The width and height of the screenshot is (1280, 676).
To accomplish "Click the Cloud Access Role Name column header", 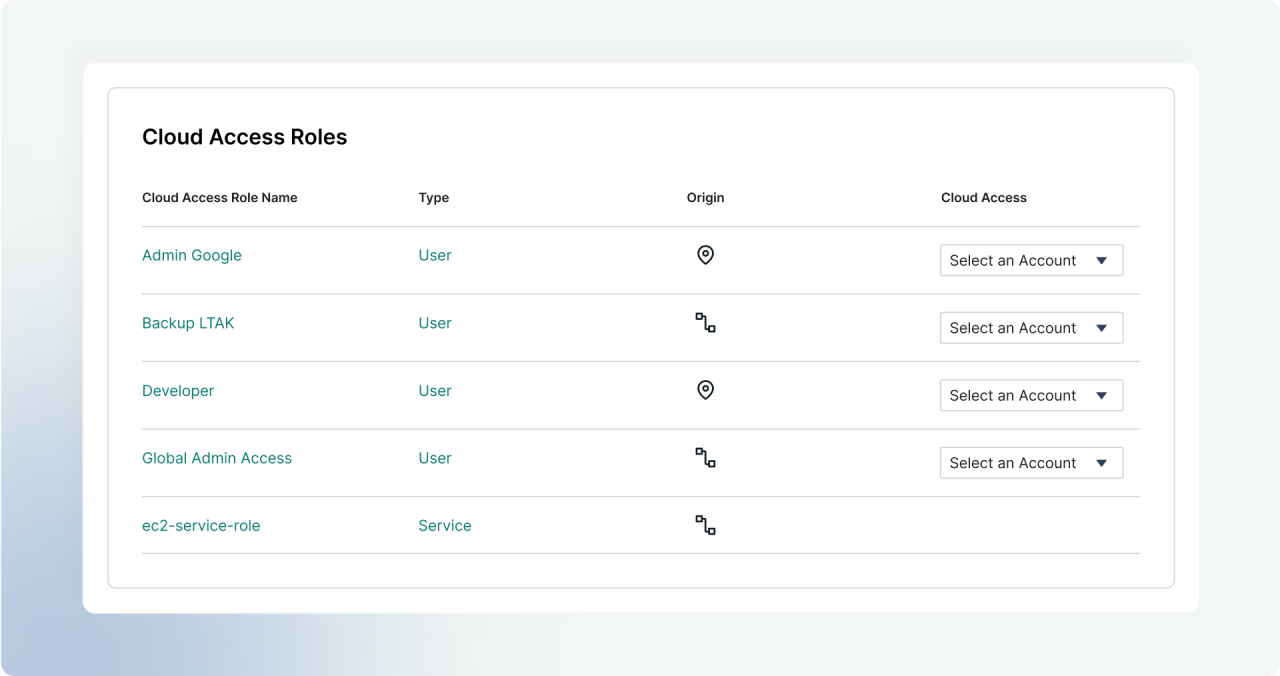I will [219, 198].
